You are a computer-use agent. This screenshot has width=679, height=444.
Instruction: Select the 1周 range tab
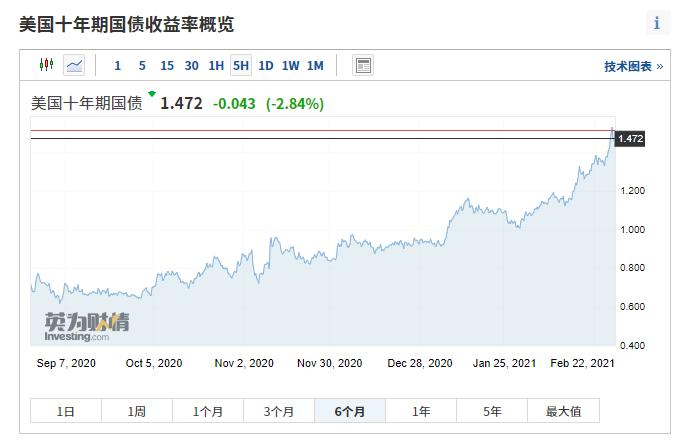[137, 411]
